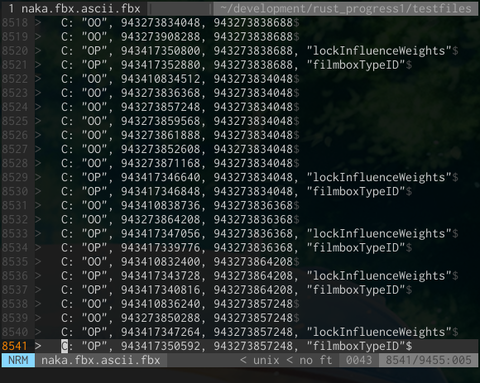This screenshot has height=383, width=480.
Task: Click "filmboxTypeID" on line 8541
Action: (356, 346)
